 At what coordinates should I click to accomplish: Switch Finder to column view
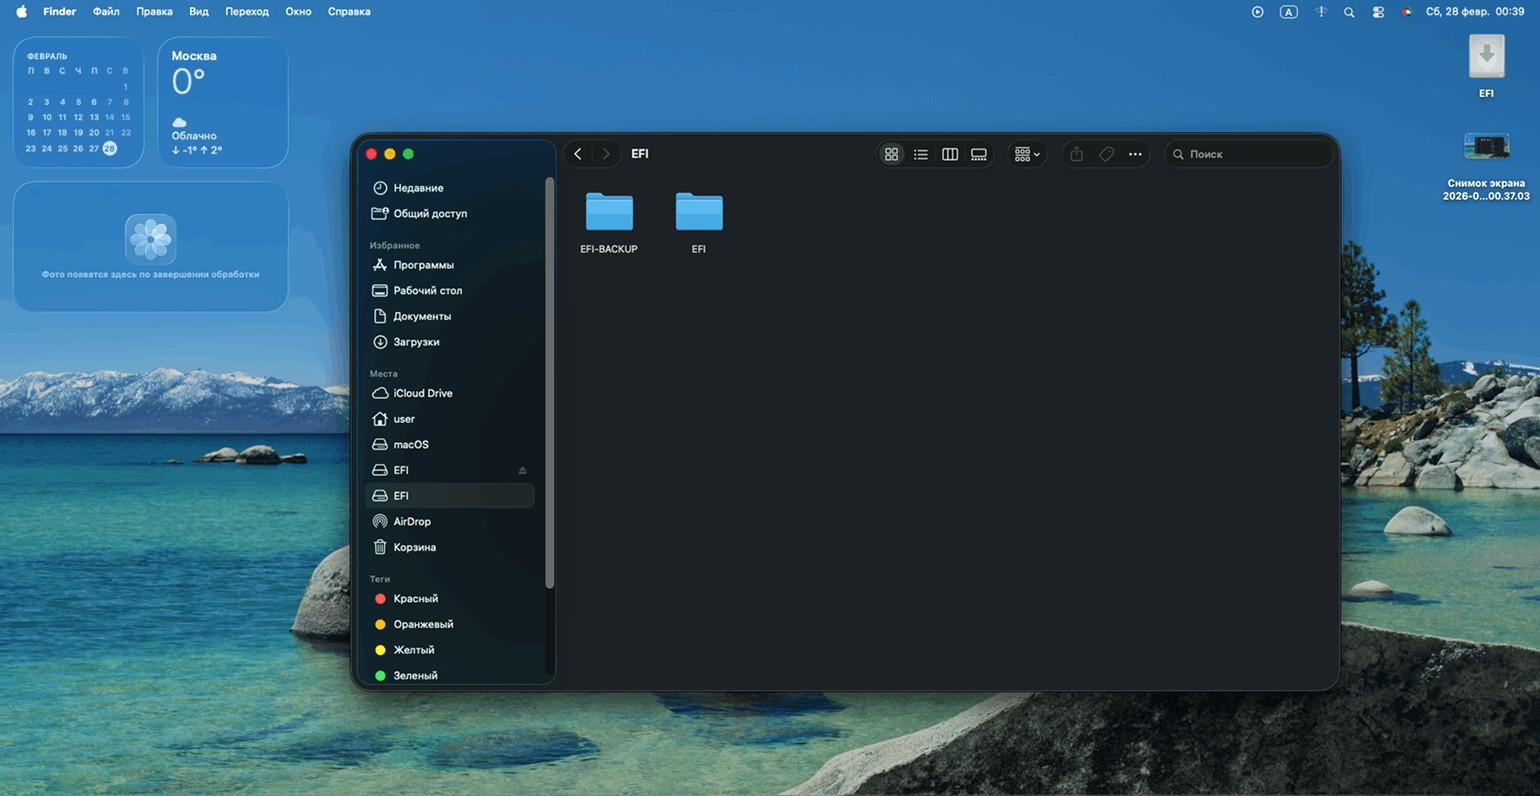click(950, 154)
